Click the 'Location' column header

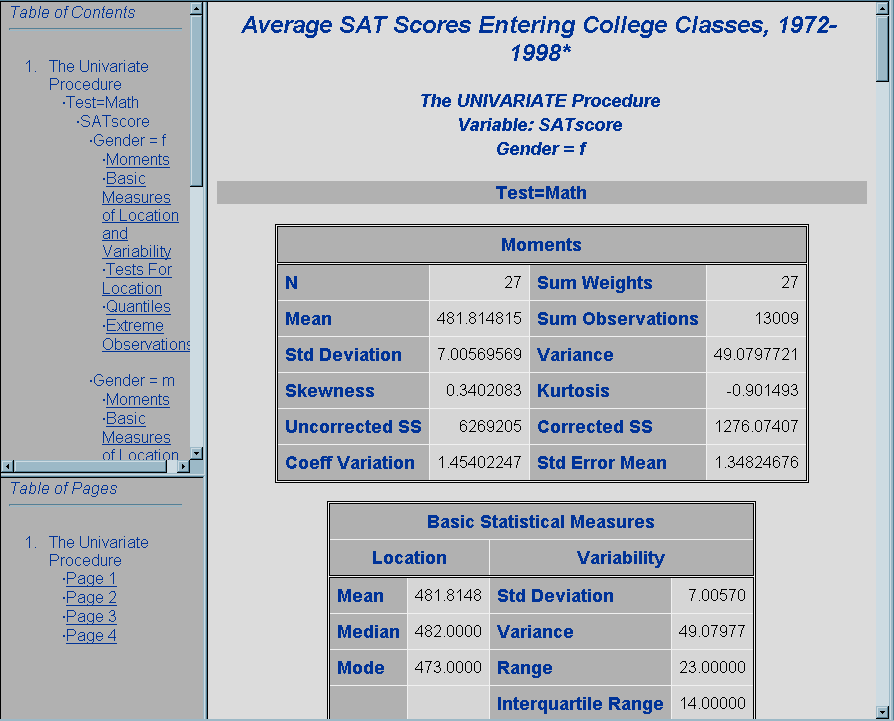(409, 557)
